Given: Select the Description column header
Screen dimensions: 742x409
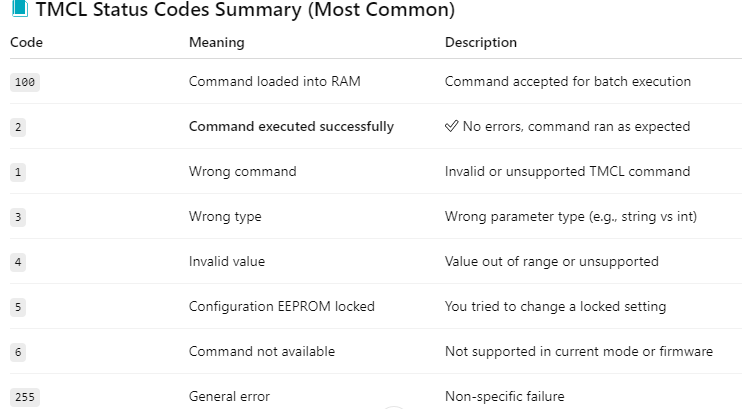Looking at the screenshot, I should pyautogui.click(x=481, y=43).
